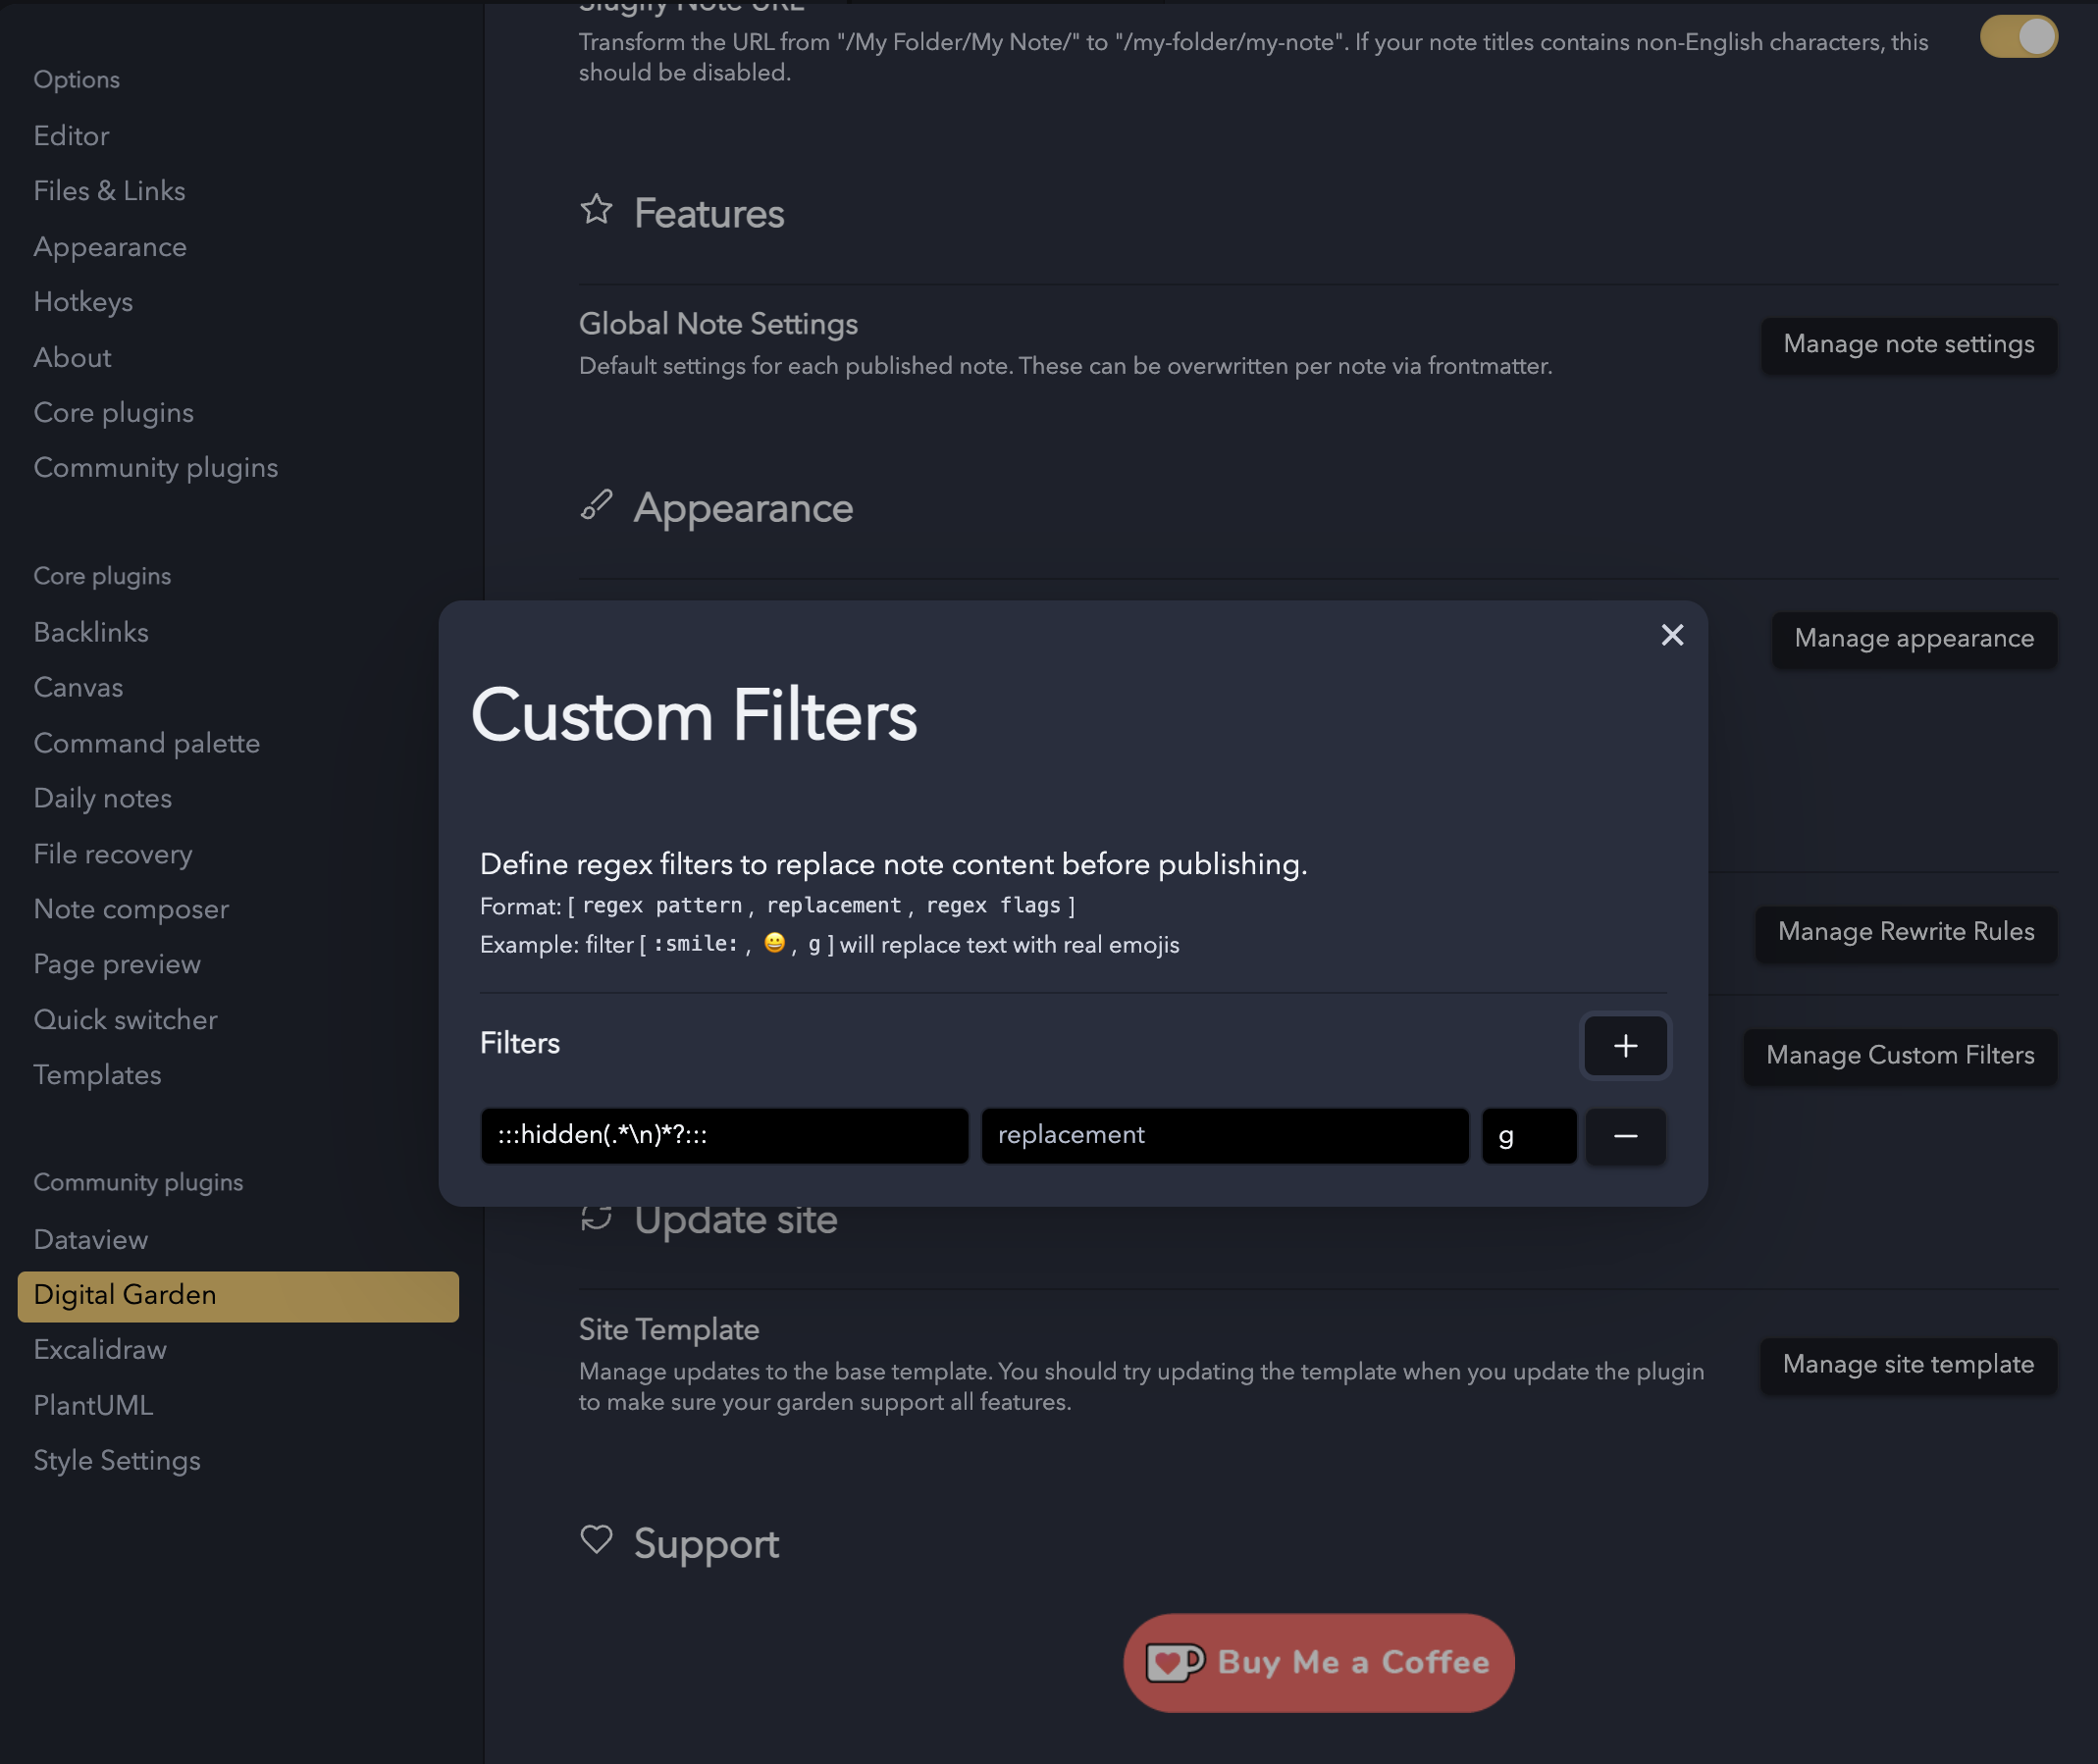Click the X icon to close Custom Filters dialog
Viewport: 2098px width, 1764px height.
(x=1673, y=634)
